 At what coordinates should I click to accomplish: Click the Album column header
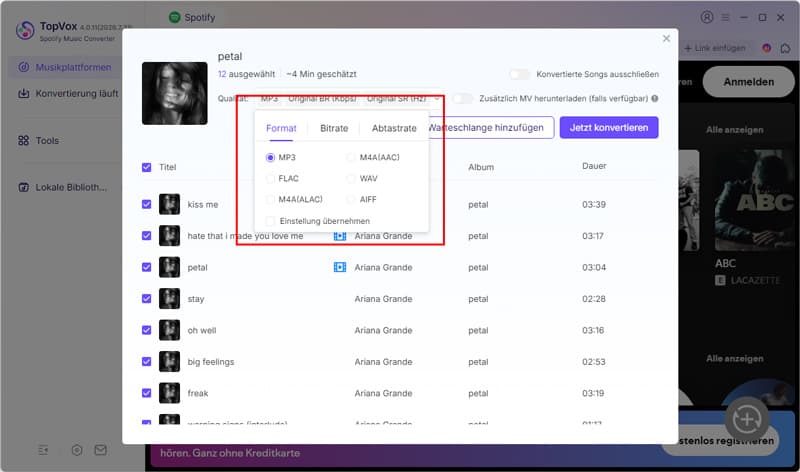point(481,167)
